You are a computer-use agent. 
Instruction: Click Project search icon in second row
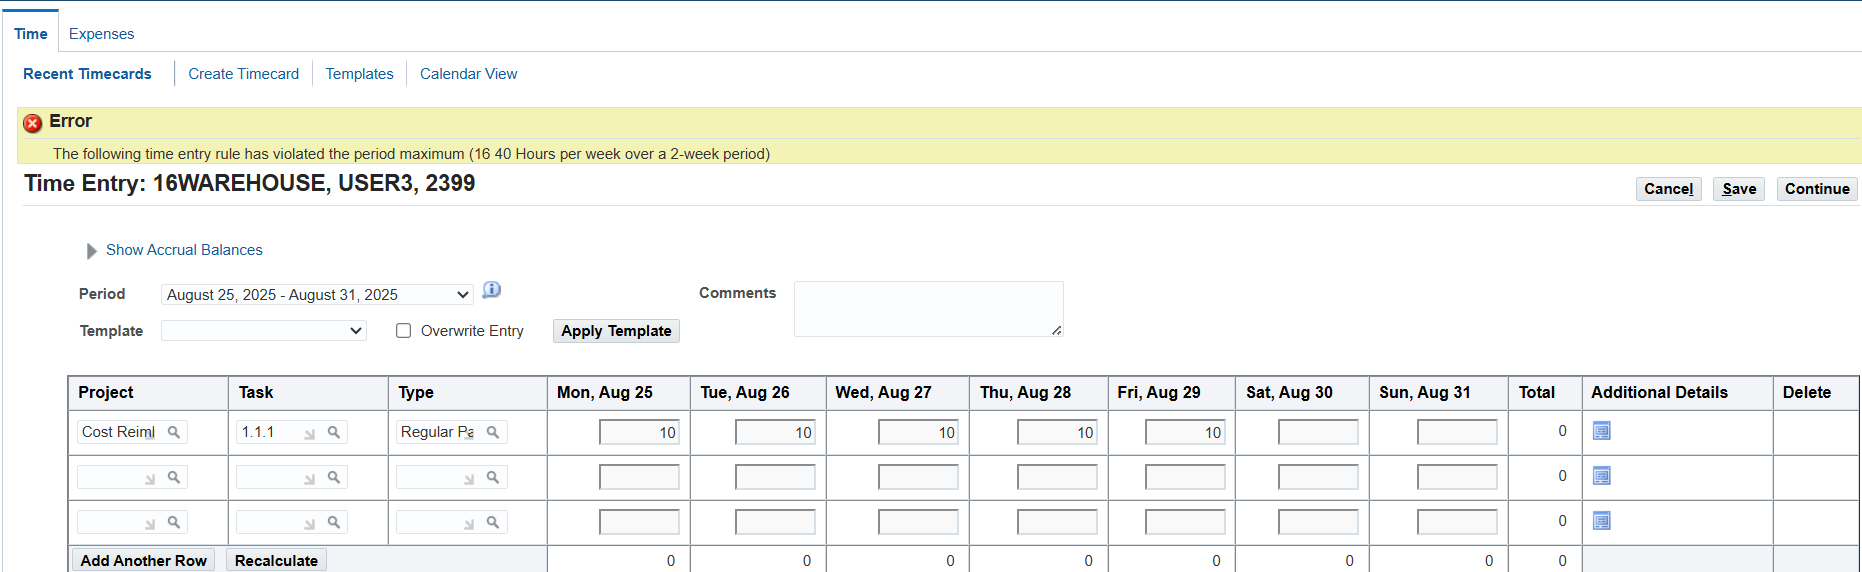click(174, 477)
